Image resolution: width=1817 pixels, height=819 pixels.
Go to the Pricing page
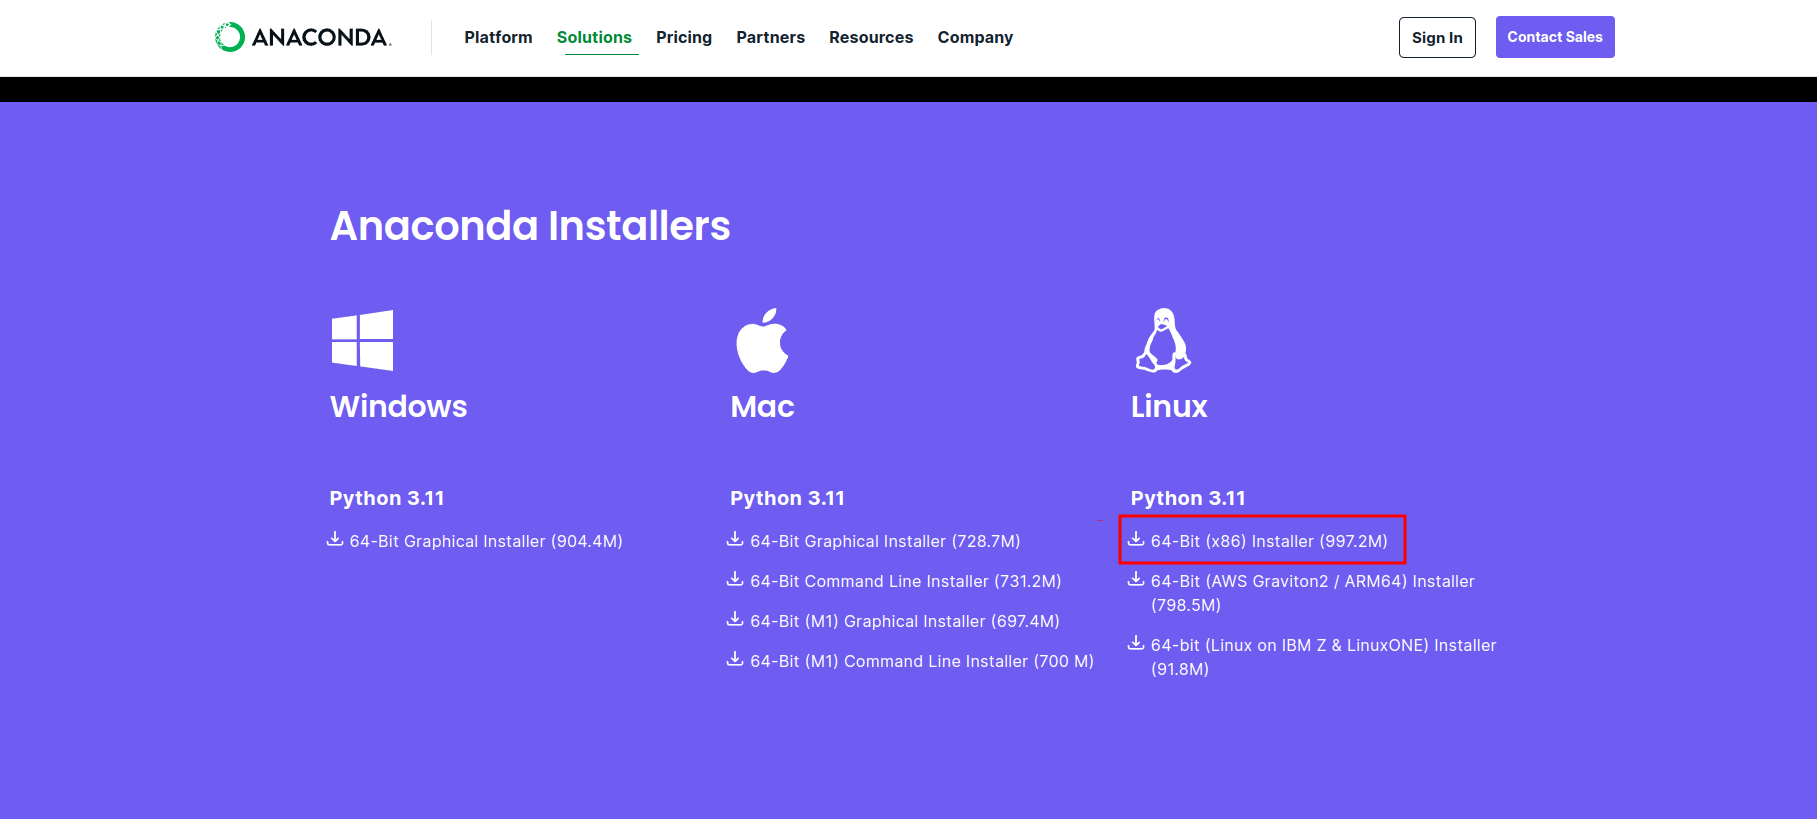[x=684, y=37]
